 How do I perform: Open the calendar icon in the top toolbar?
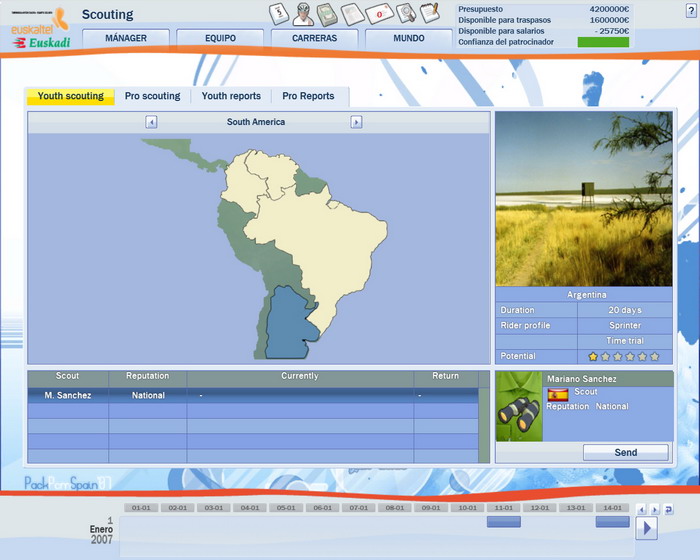[281, 13]
